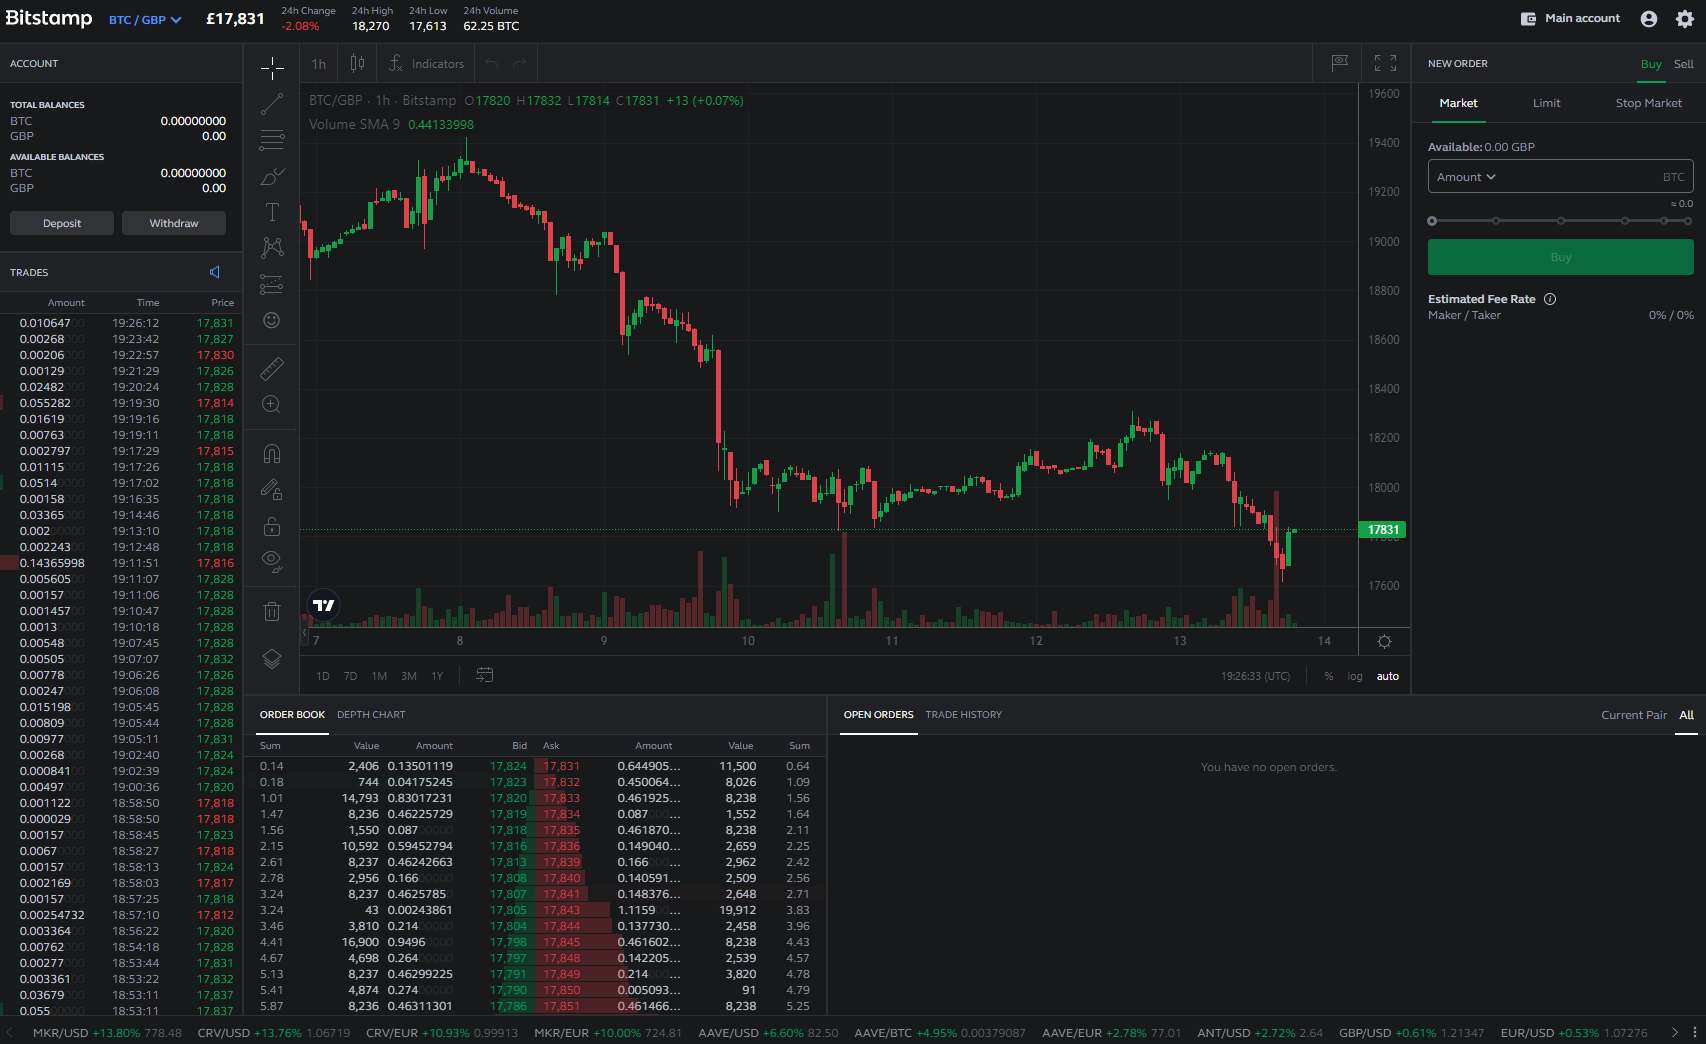The image size is (1706, 1044).
Task: Select the crosshair cursor tool
Action: pos(272,68)
